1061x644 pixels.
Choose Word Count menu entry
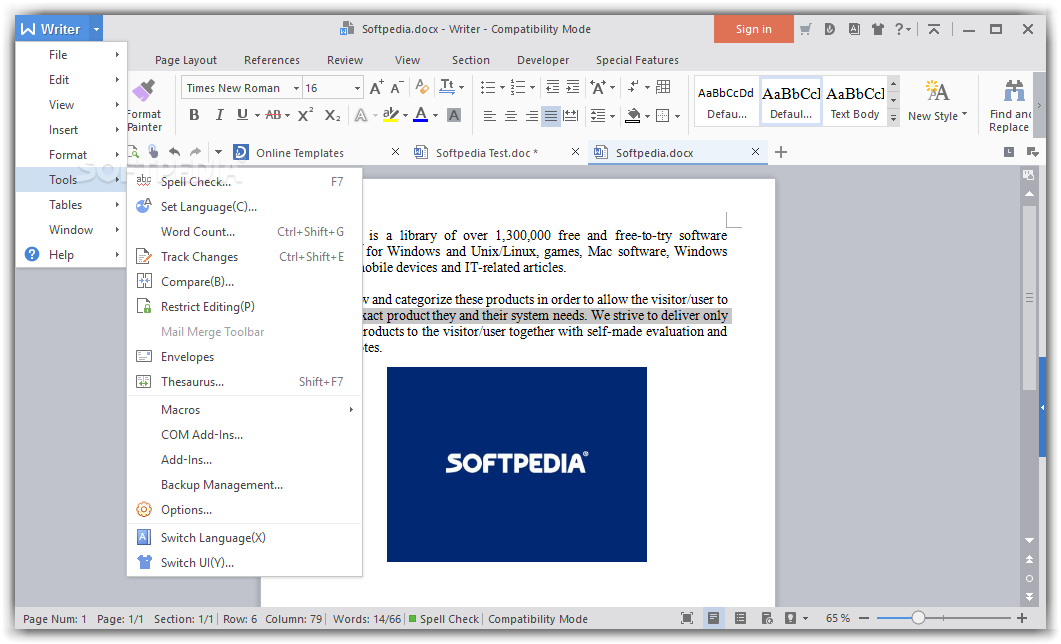(x=244, y=232)
